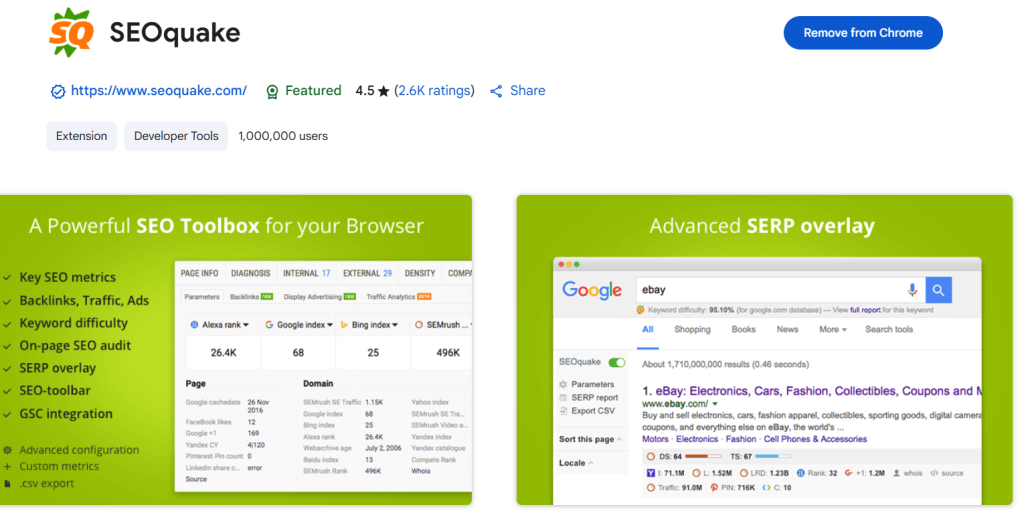Viewport: 1024px width, 513px height.
Task: Select the Display Advertising sub-tab
Action: [x=320, y=297]
